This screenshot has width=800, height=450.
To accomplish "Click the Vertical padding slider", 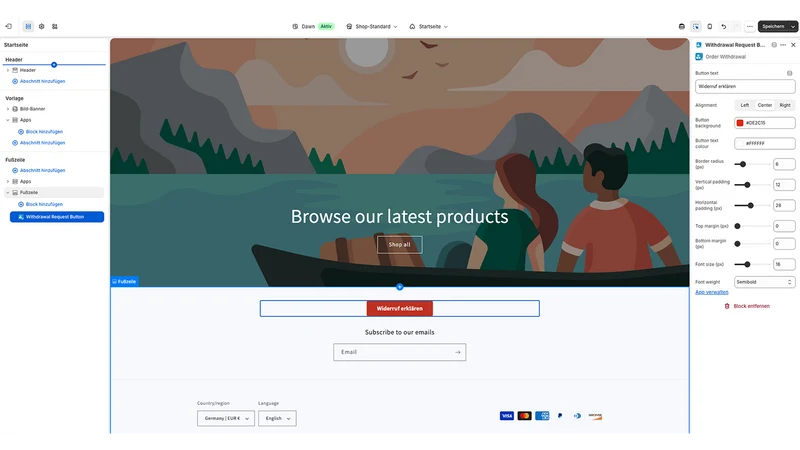I will [752, 185].
